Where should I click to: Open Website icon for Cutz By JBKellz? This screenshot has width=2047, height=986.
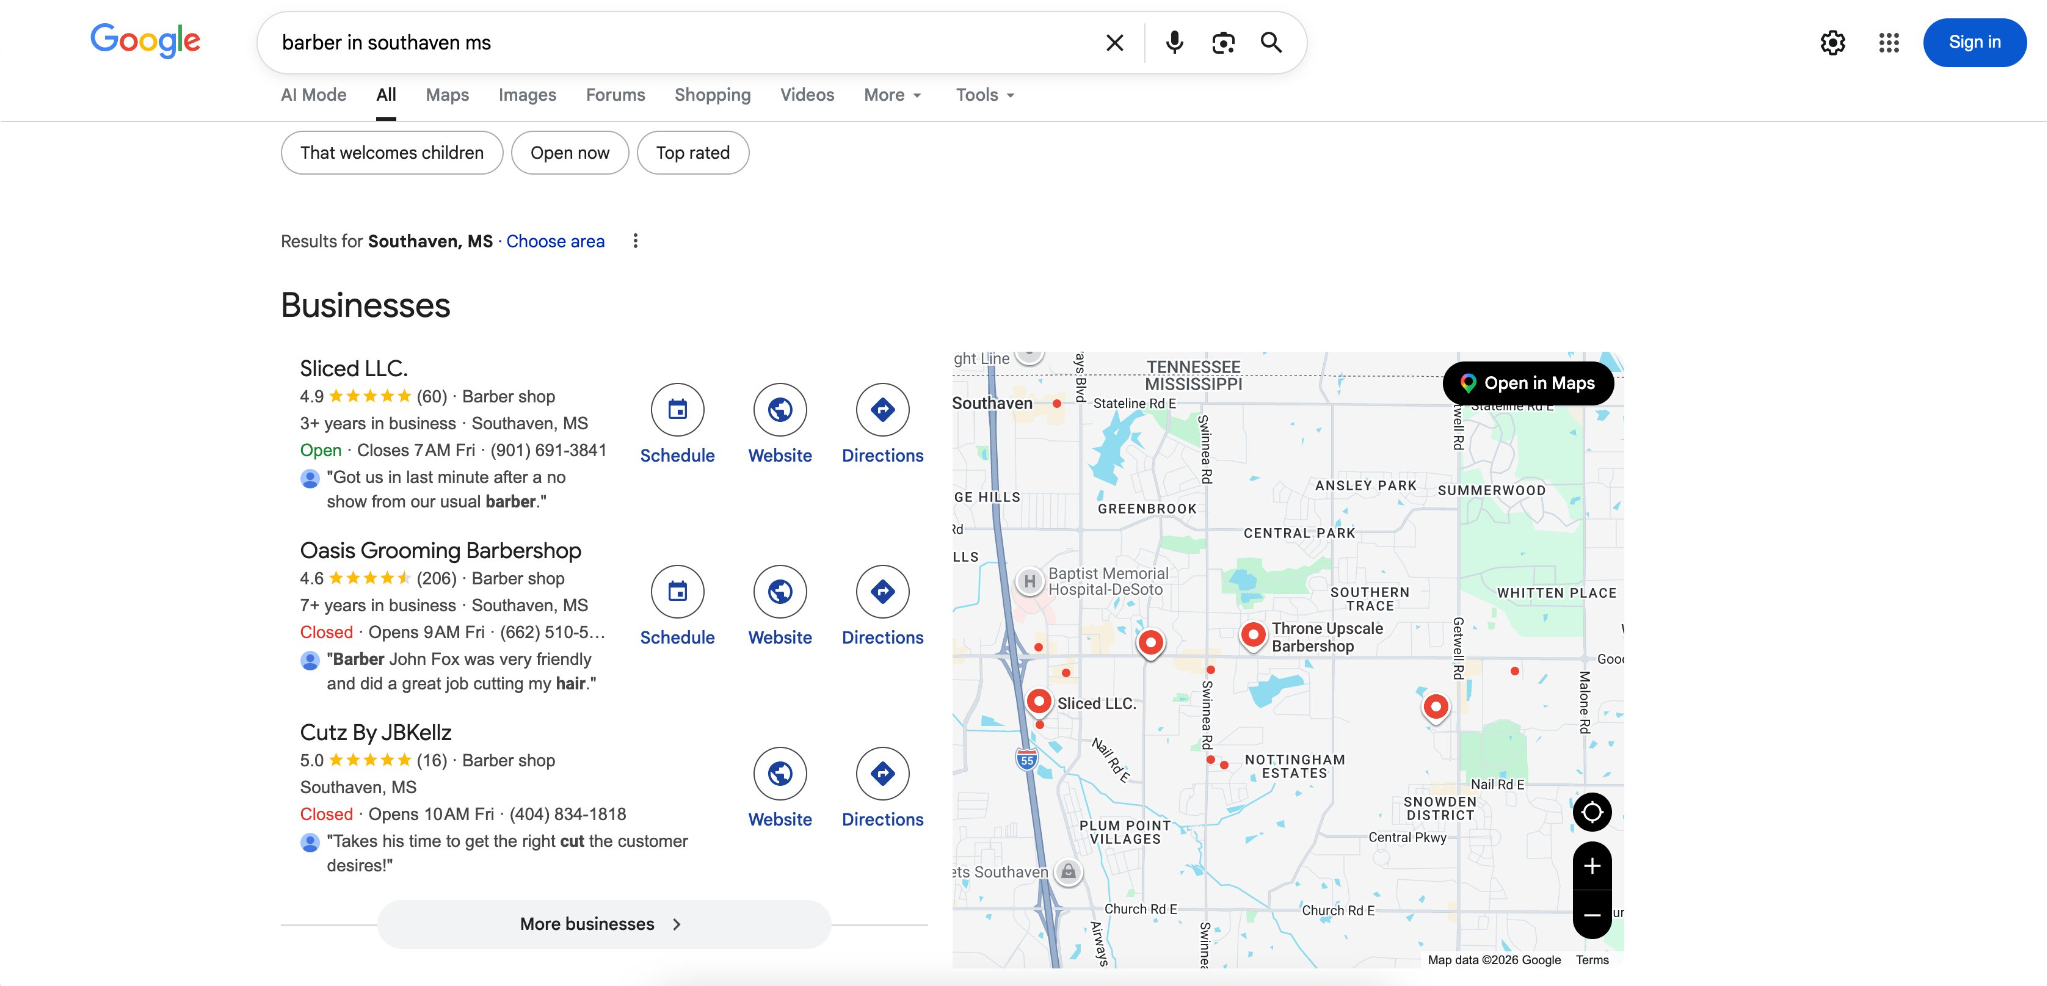tap(780, 774)
